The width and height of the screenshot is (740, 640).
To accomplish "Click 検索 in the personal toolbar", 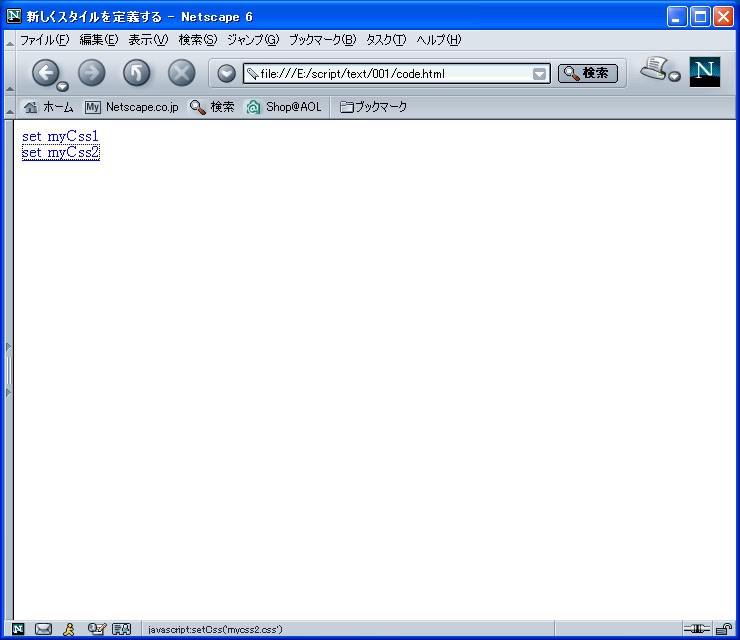I will 212,107.
